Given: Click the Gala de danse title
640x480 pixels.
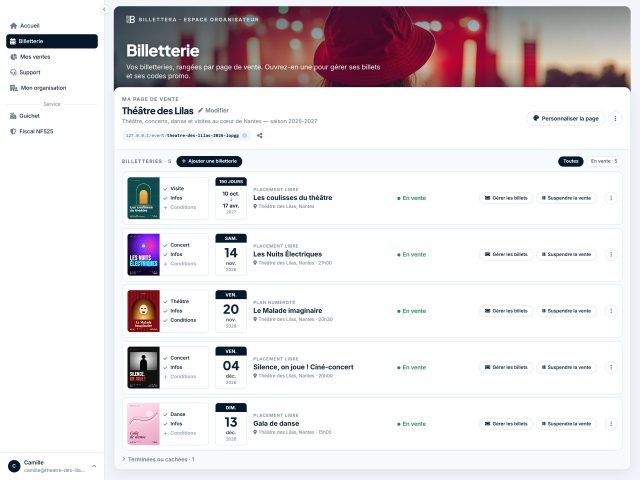Looking at the screenshot, I should coord(276,423).
